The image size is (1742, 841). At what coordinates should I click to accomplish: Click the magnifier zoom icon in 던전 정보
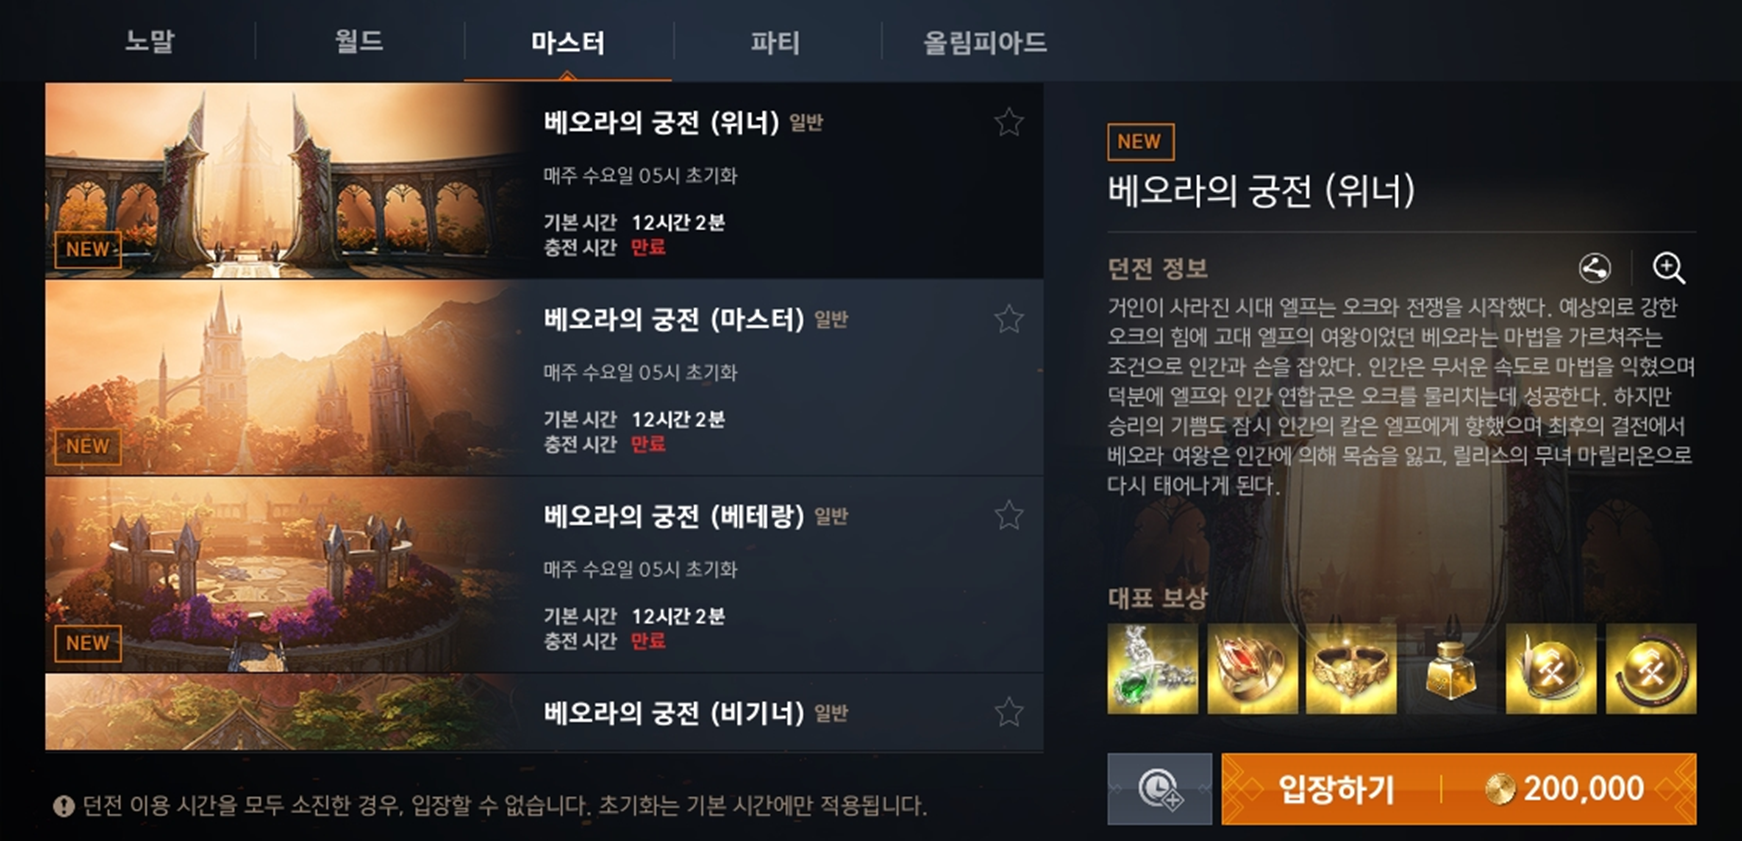pos(1668,268)
